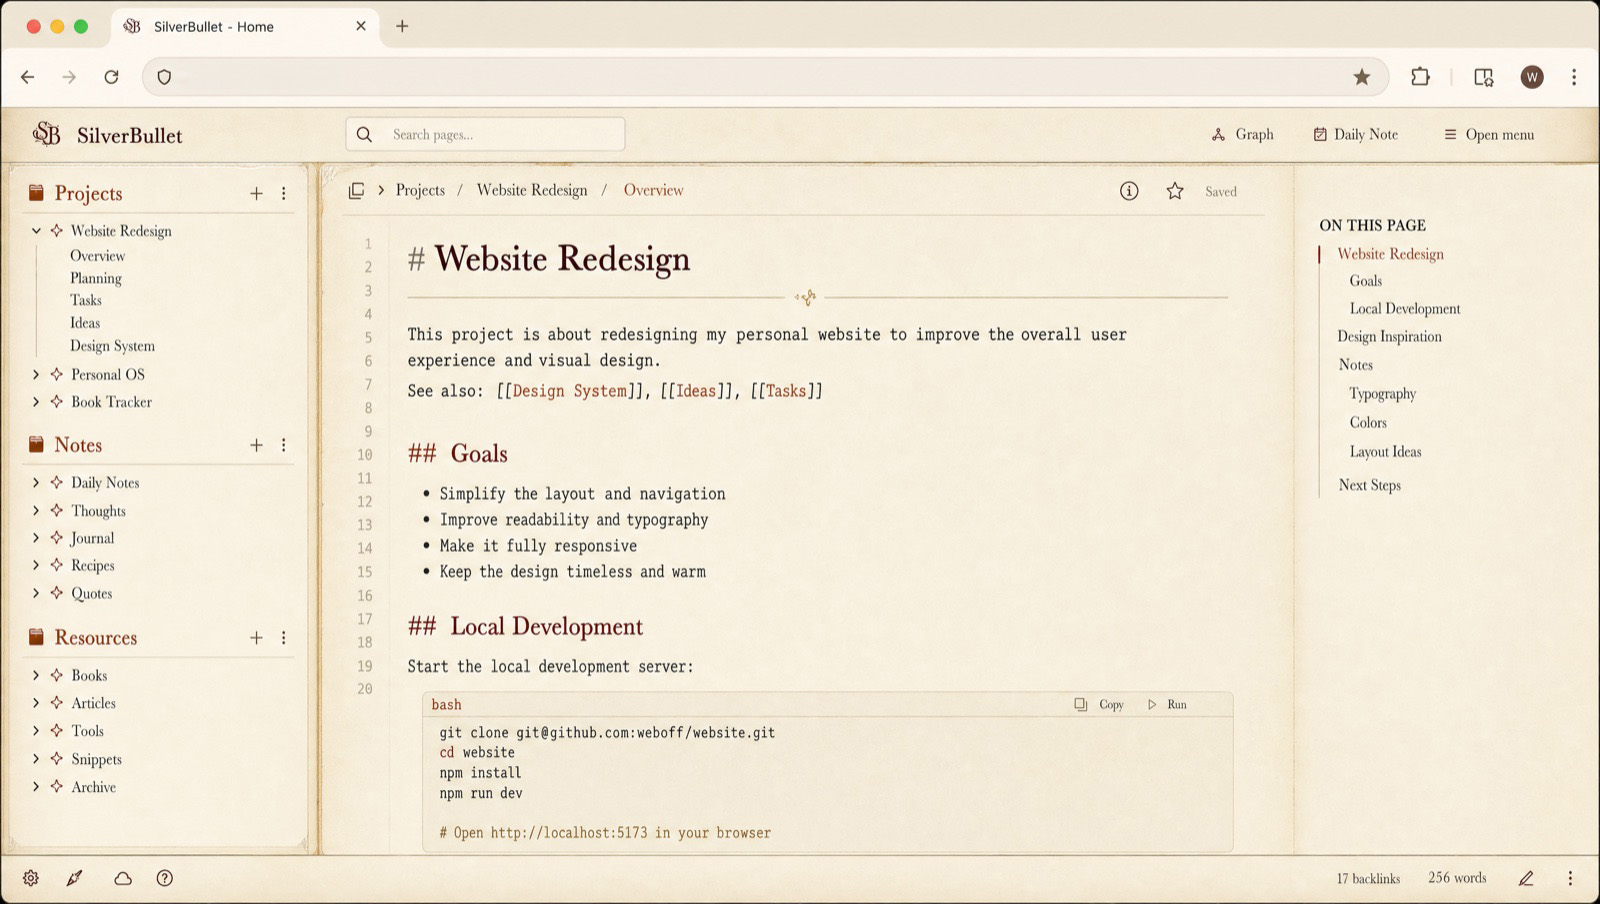Image resolution: width=1600 pixels, height=904 pixels.
Task: Bookmark this page with browser star
Action: pos(1362,77)
